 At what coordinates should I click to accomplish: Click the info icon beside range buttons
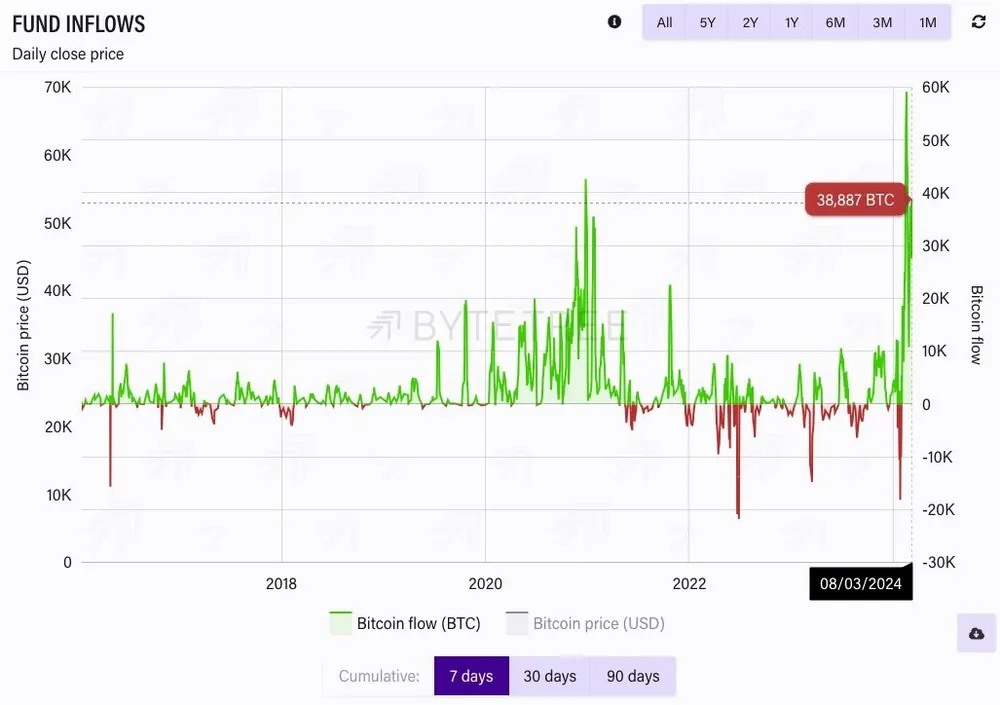pos(614,22)
